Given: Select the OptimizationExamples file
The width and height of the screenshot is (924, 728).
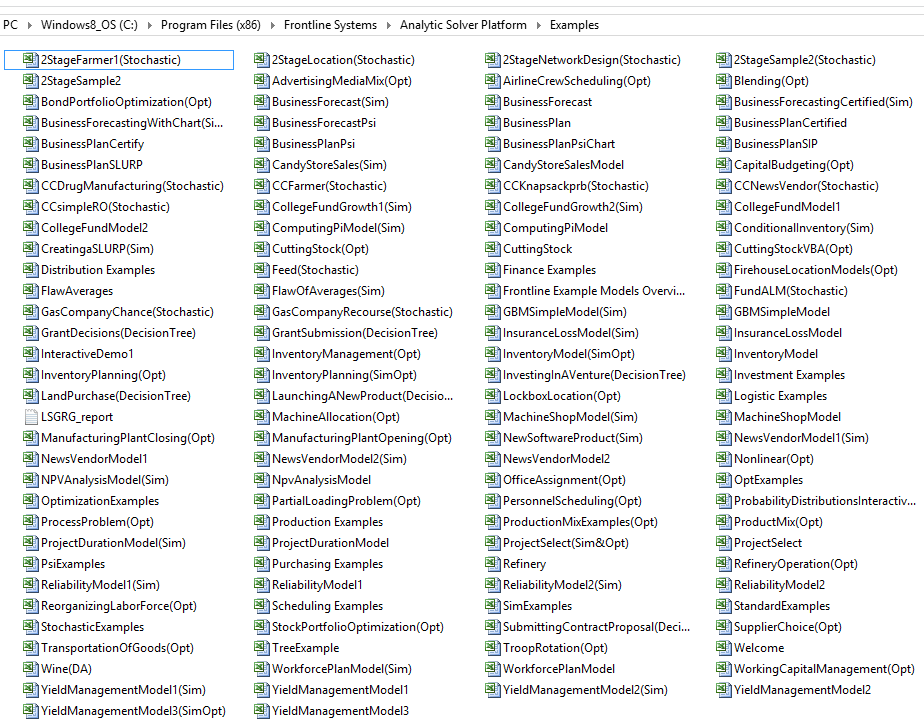Looking at the screenshot, I should coord(99,501).
